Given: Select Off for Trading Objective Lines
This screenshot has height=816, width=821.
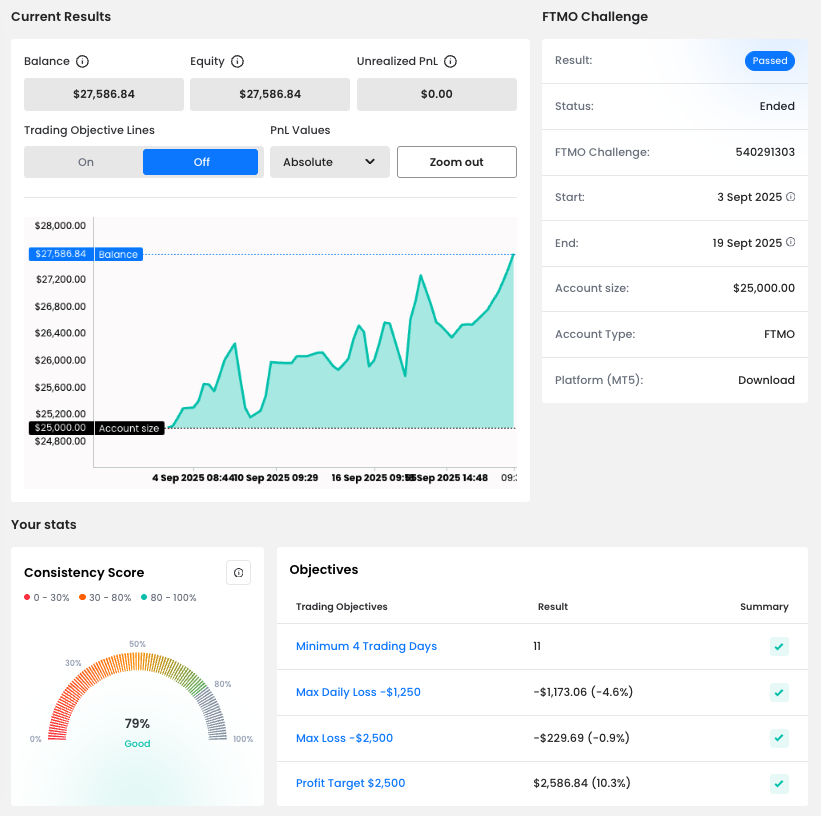Looking at the screenshot, I should click(201, 162).
